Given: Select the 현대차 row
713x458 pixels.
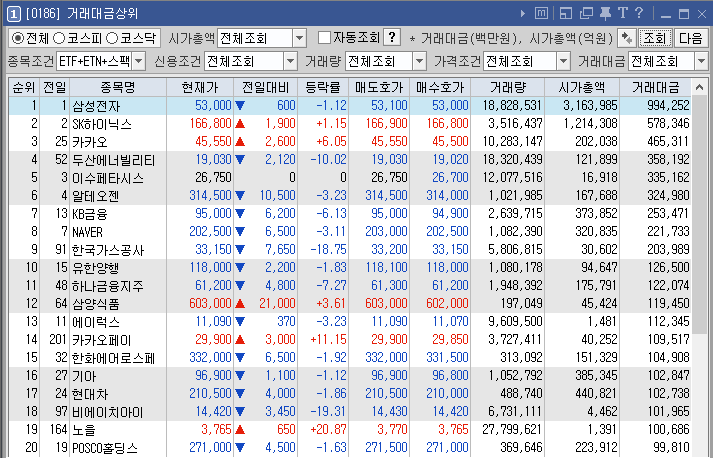Looking at the screenshot, I should 350,393.
